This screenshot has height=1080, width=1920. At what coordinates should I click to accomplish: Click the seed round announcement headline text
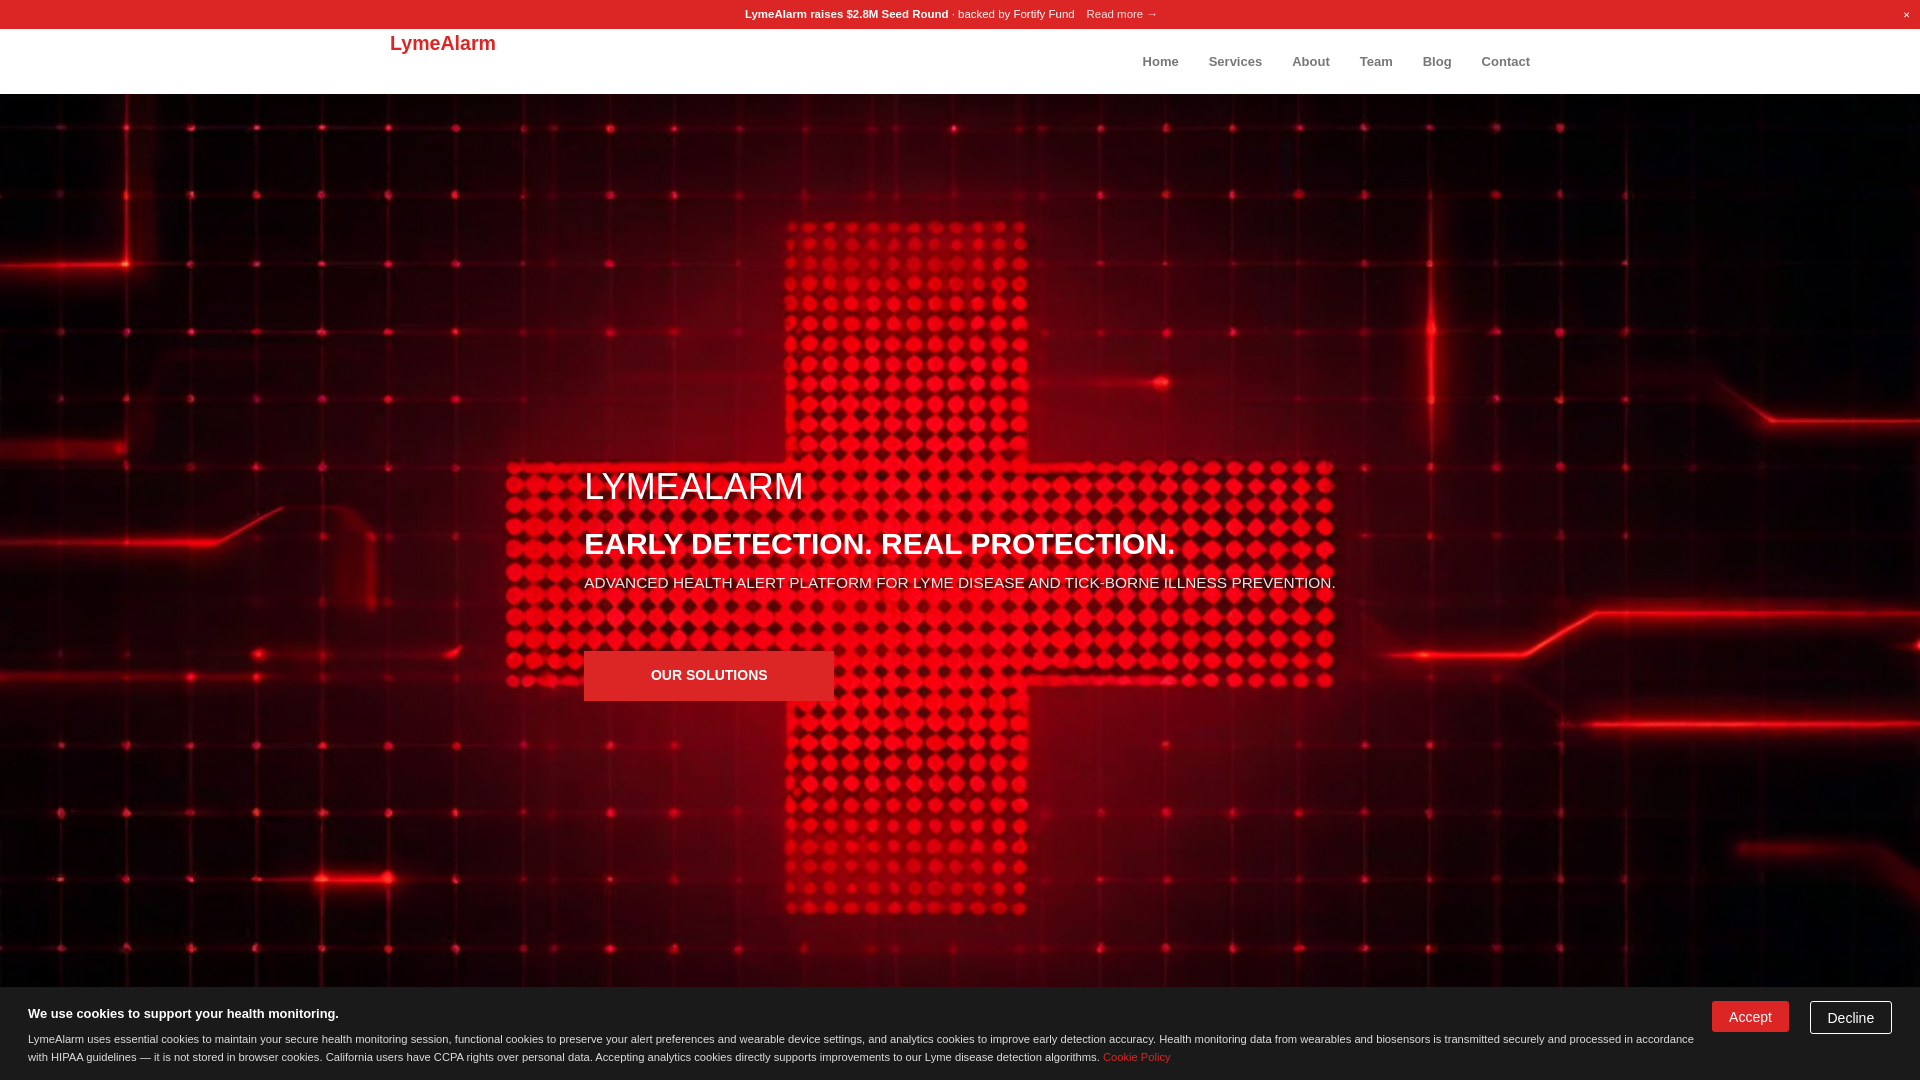pyautogui.click(x=846, y=14)
